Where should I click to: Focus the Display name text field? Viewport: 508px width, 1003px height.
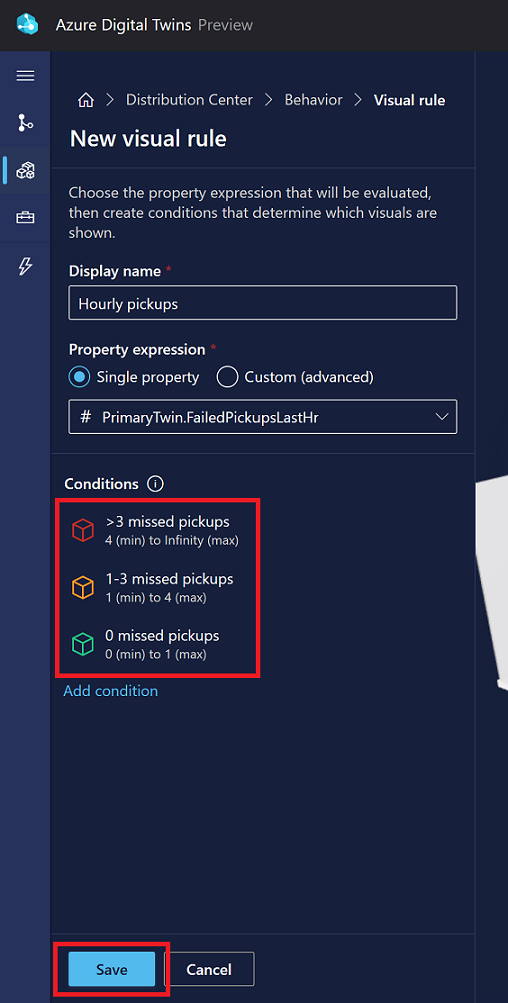tap(263, 303)
